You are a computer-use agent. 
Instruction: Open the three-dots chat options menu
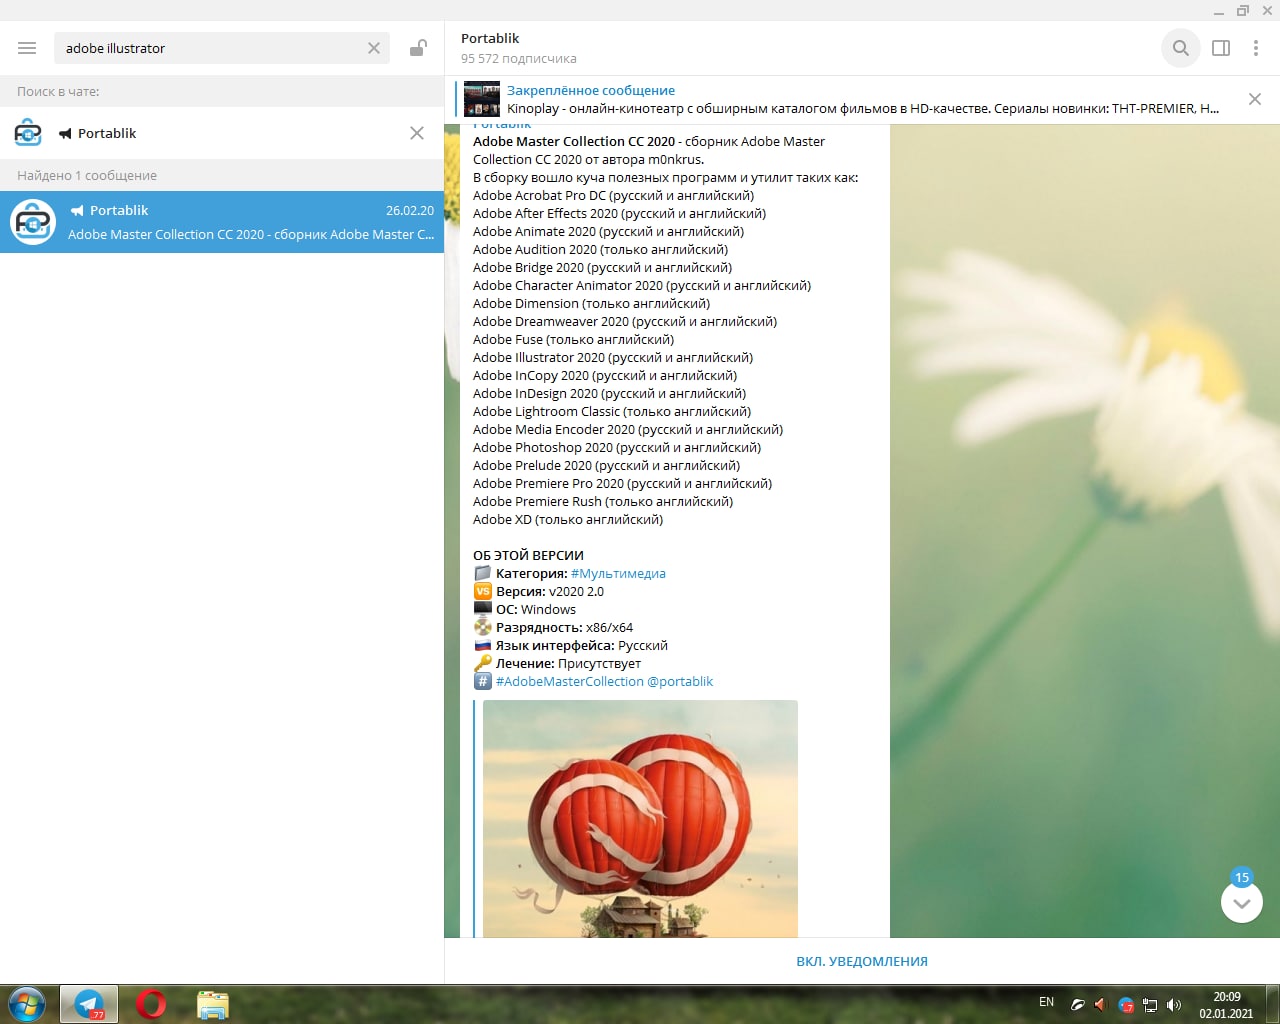click(x=1256, y=48)
